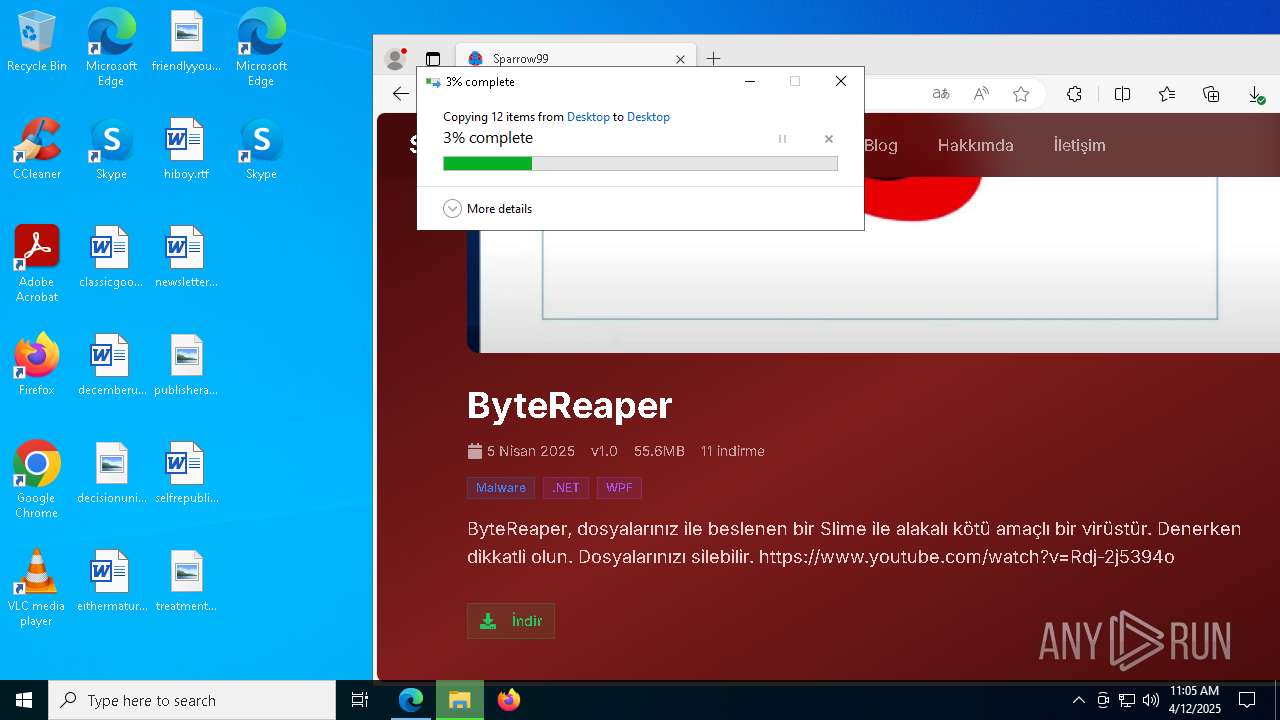Open Firefox from the taskbar
Screen dimensions: 1280x720
click(509, 700)
